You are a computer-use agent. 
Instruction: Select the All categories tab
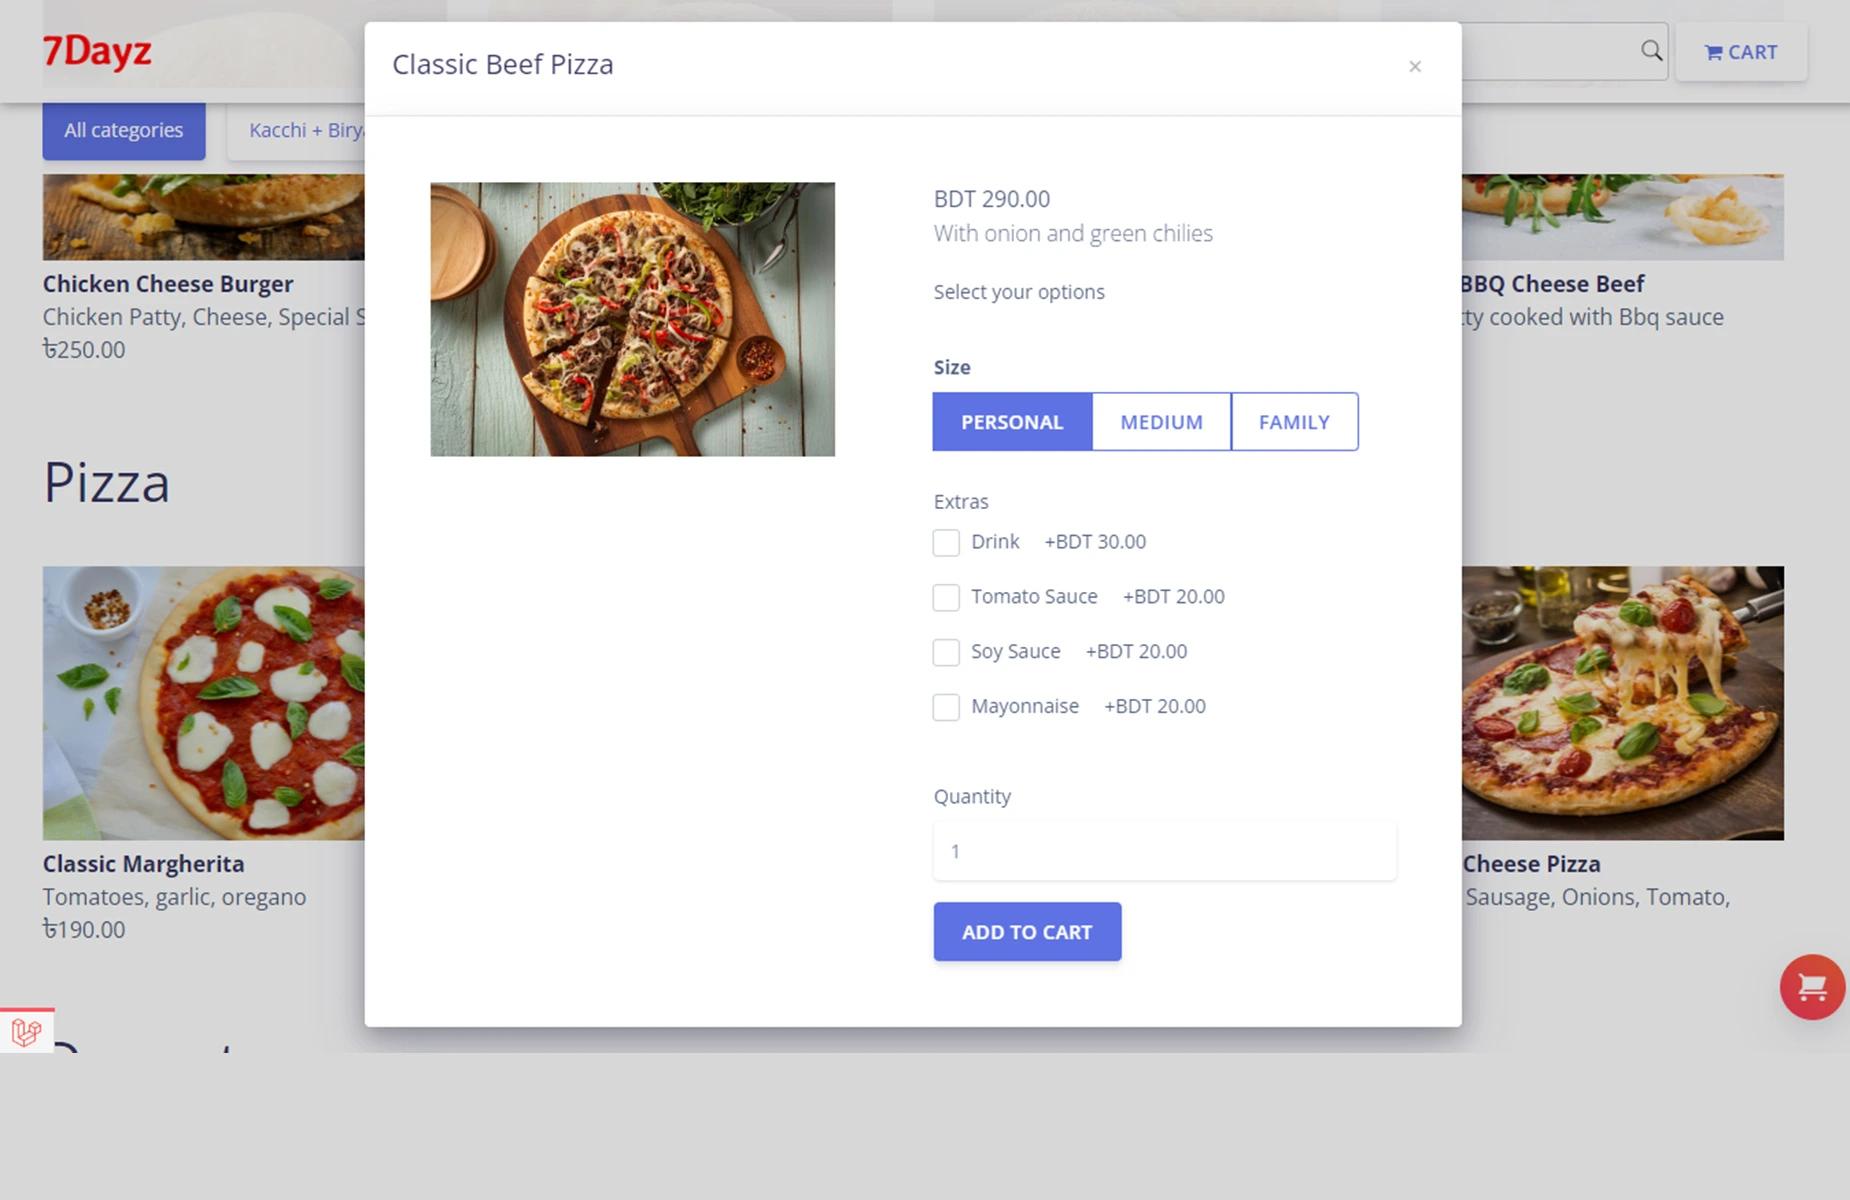124,131
